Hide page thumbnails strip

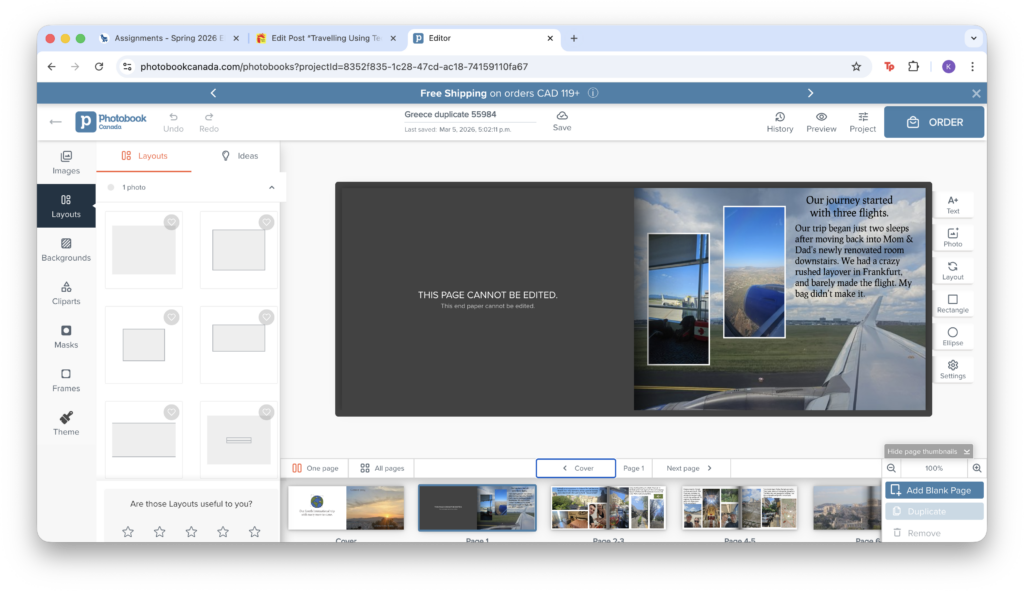coord(928,452)
